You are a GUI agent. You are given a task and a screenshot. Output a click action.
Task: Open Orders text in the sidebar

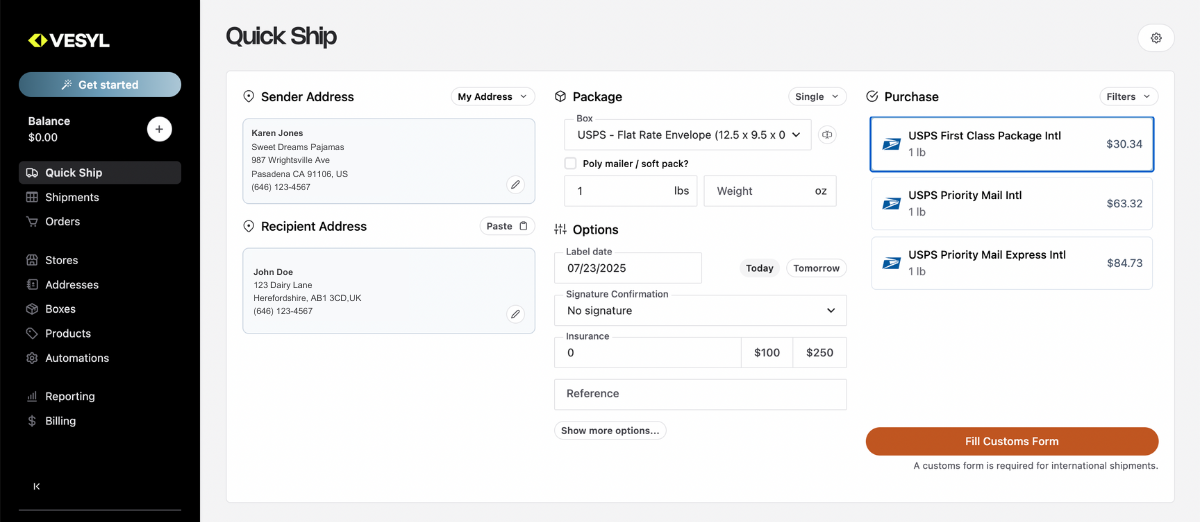(x=63, y=221)
